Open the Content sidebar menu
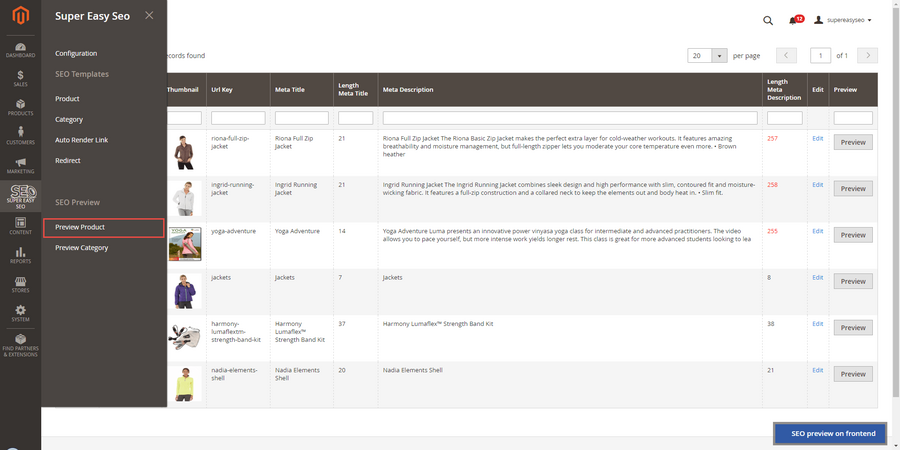 [21, 226]
